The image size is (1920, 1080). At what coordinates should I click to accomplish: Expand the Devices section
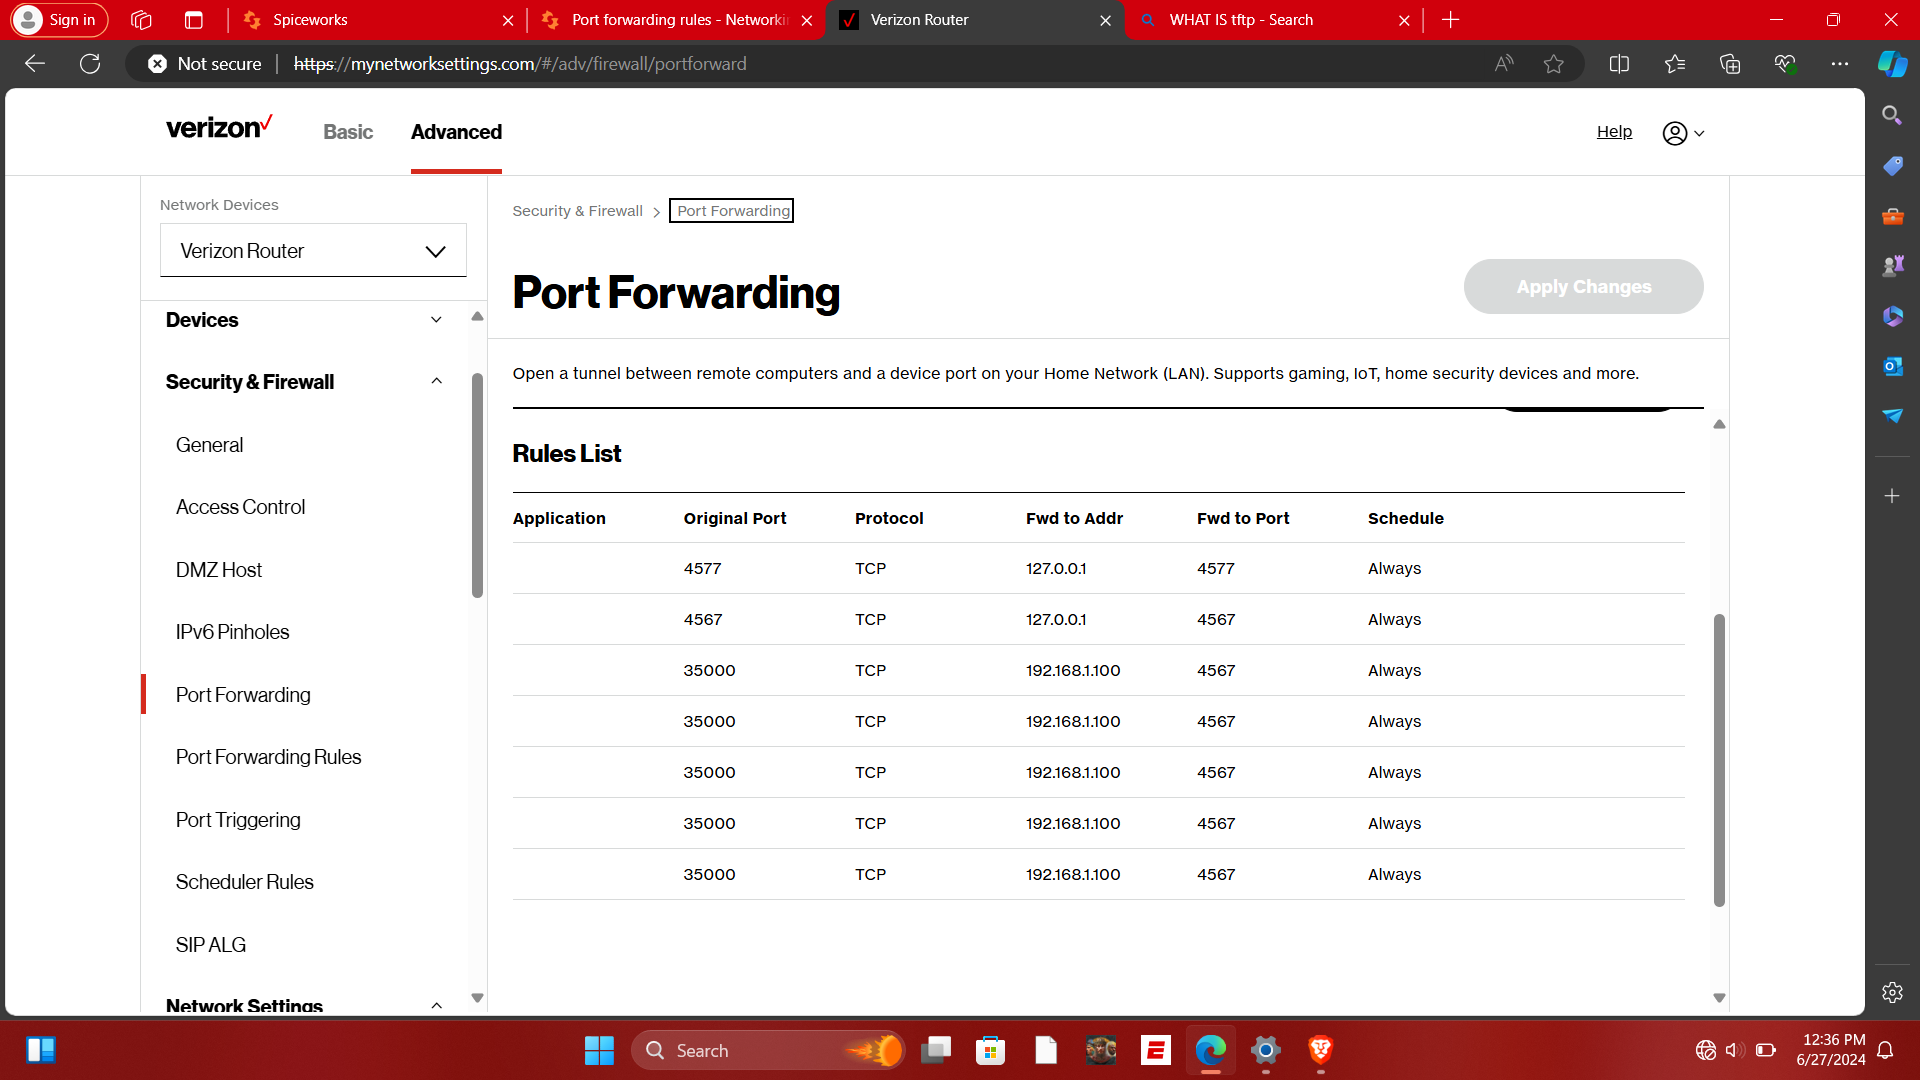pos(436,320)
